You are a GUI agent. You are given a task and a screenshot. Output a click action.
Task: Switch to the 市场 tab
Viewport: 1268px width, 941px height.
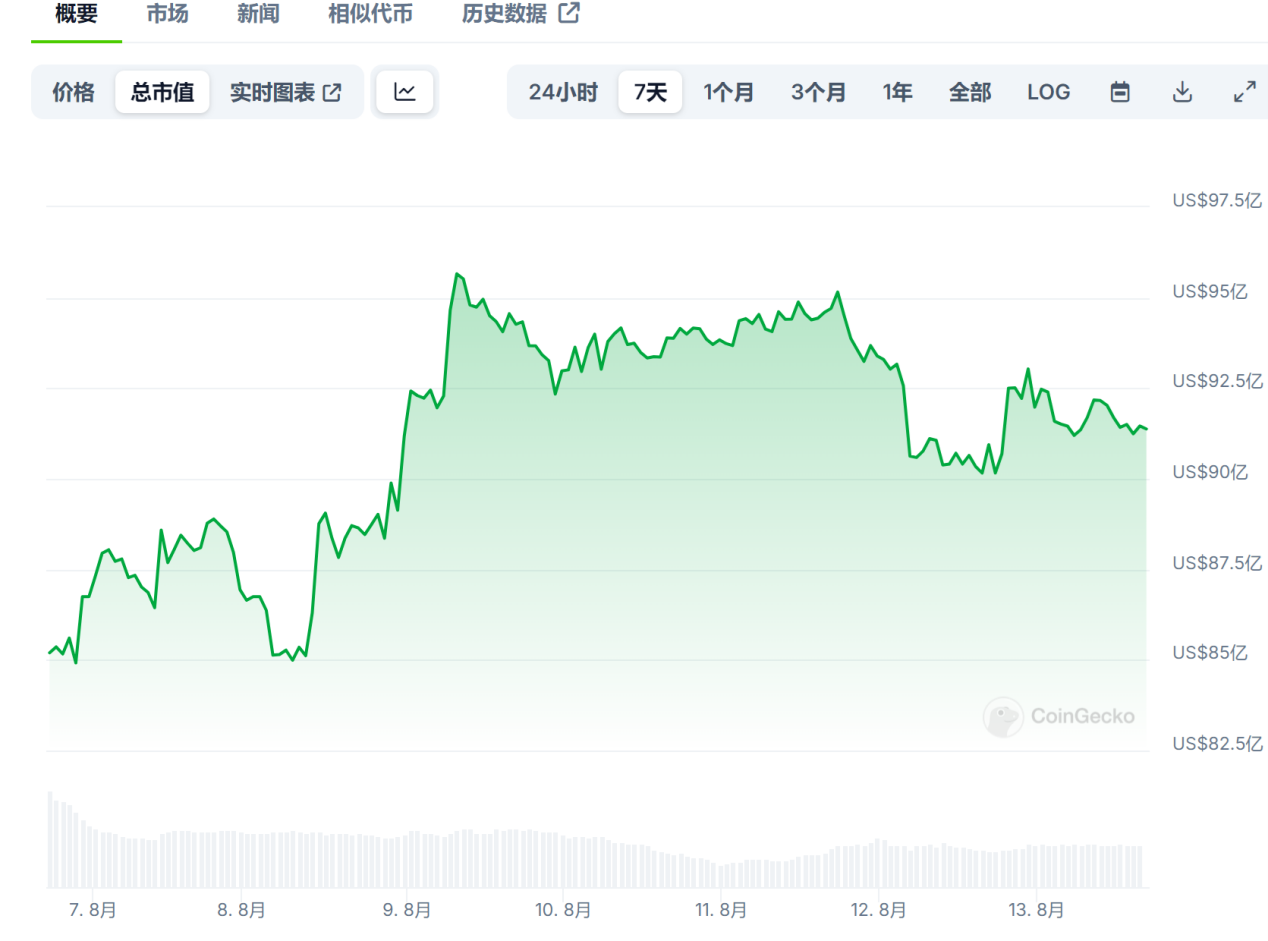(167, 14)
